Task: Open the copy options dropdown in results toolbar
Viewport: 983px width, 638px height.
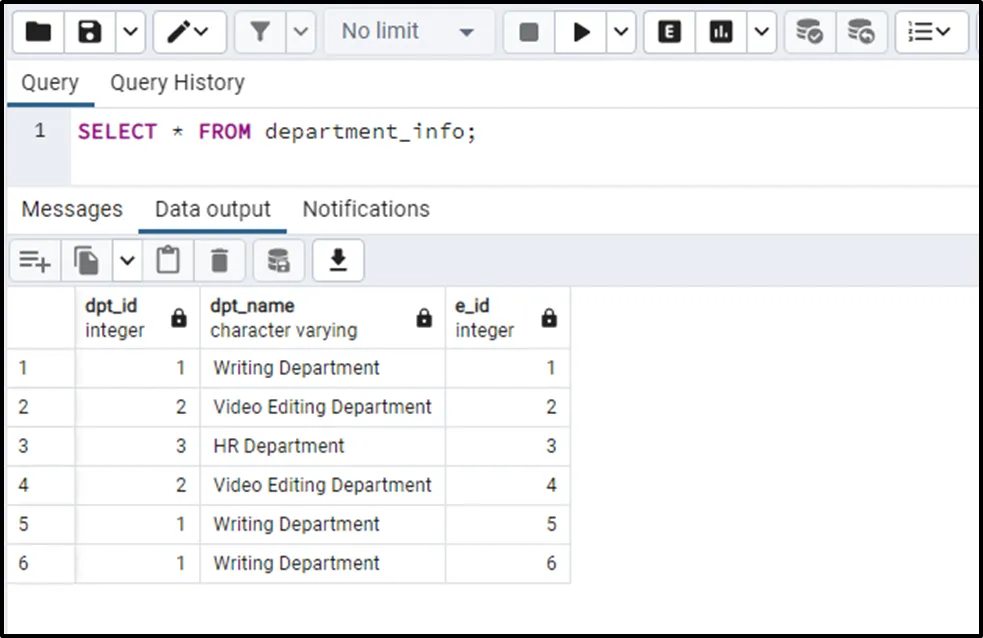Action: pyautogui.click(x=127, y=261)
